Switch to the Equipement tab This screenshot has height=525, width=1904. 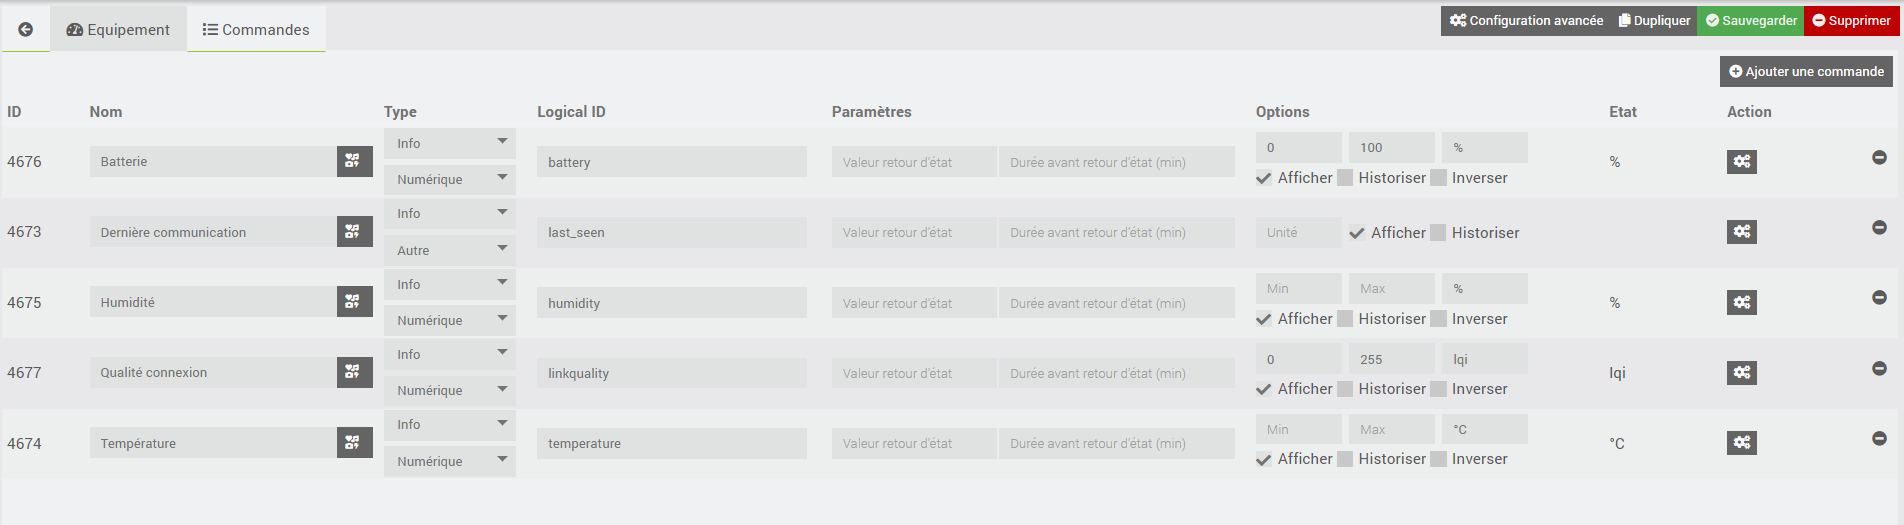point(118,30)
